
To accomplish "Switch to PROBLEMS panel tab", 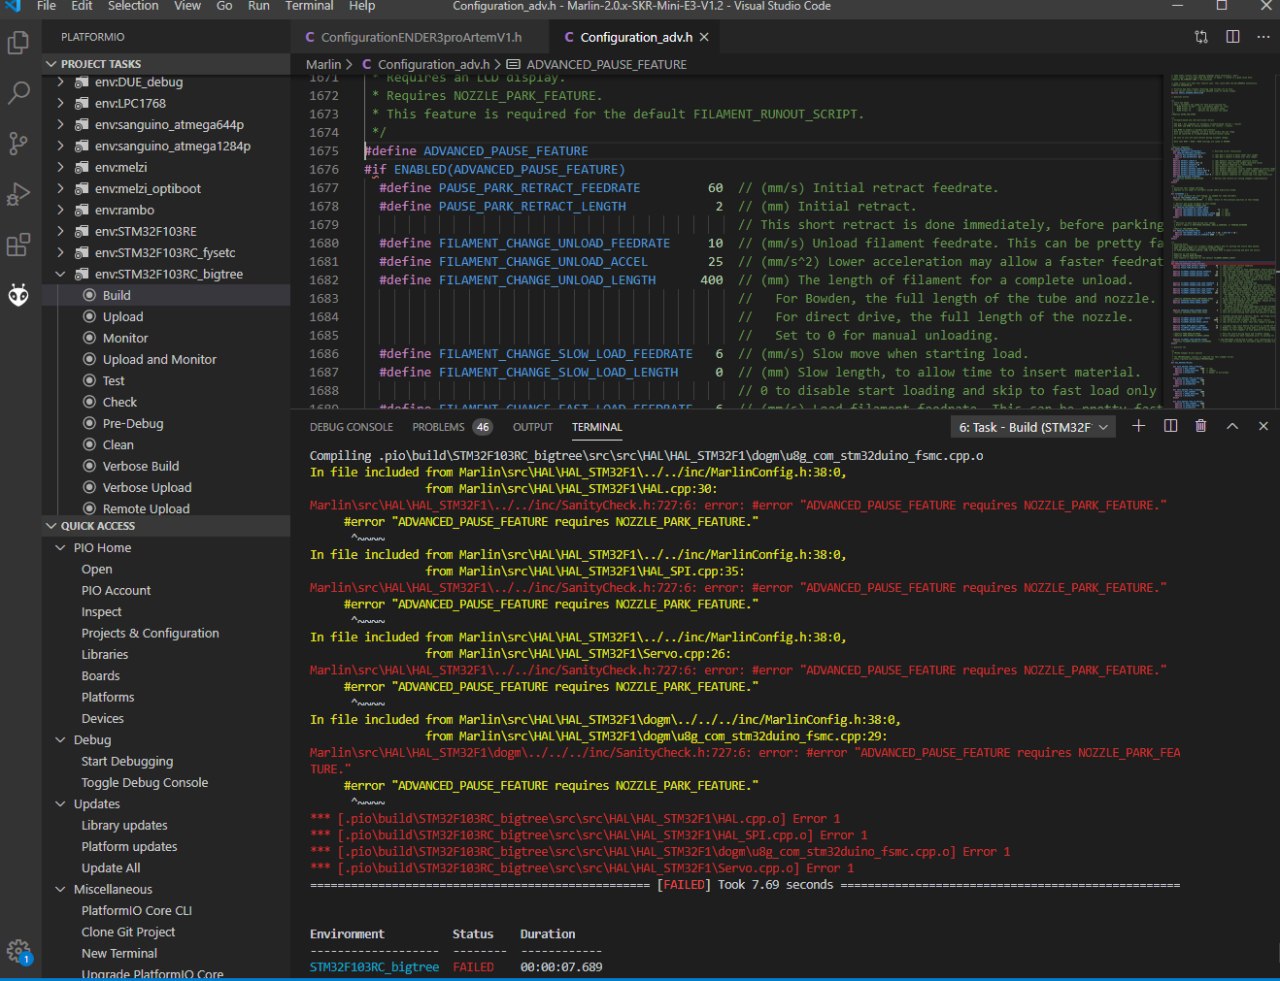I will point(451,427).
